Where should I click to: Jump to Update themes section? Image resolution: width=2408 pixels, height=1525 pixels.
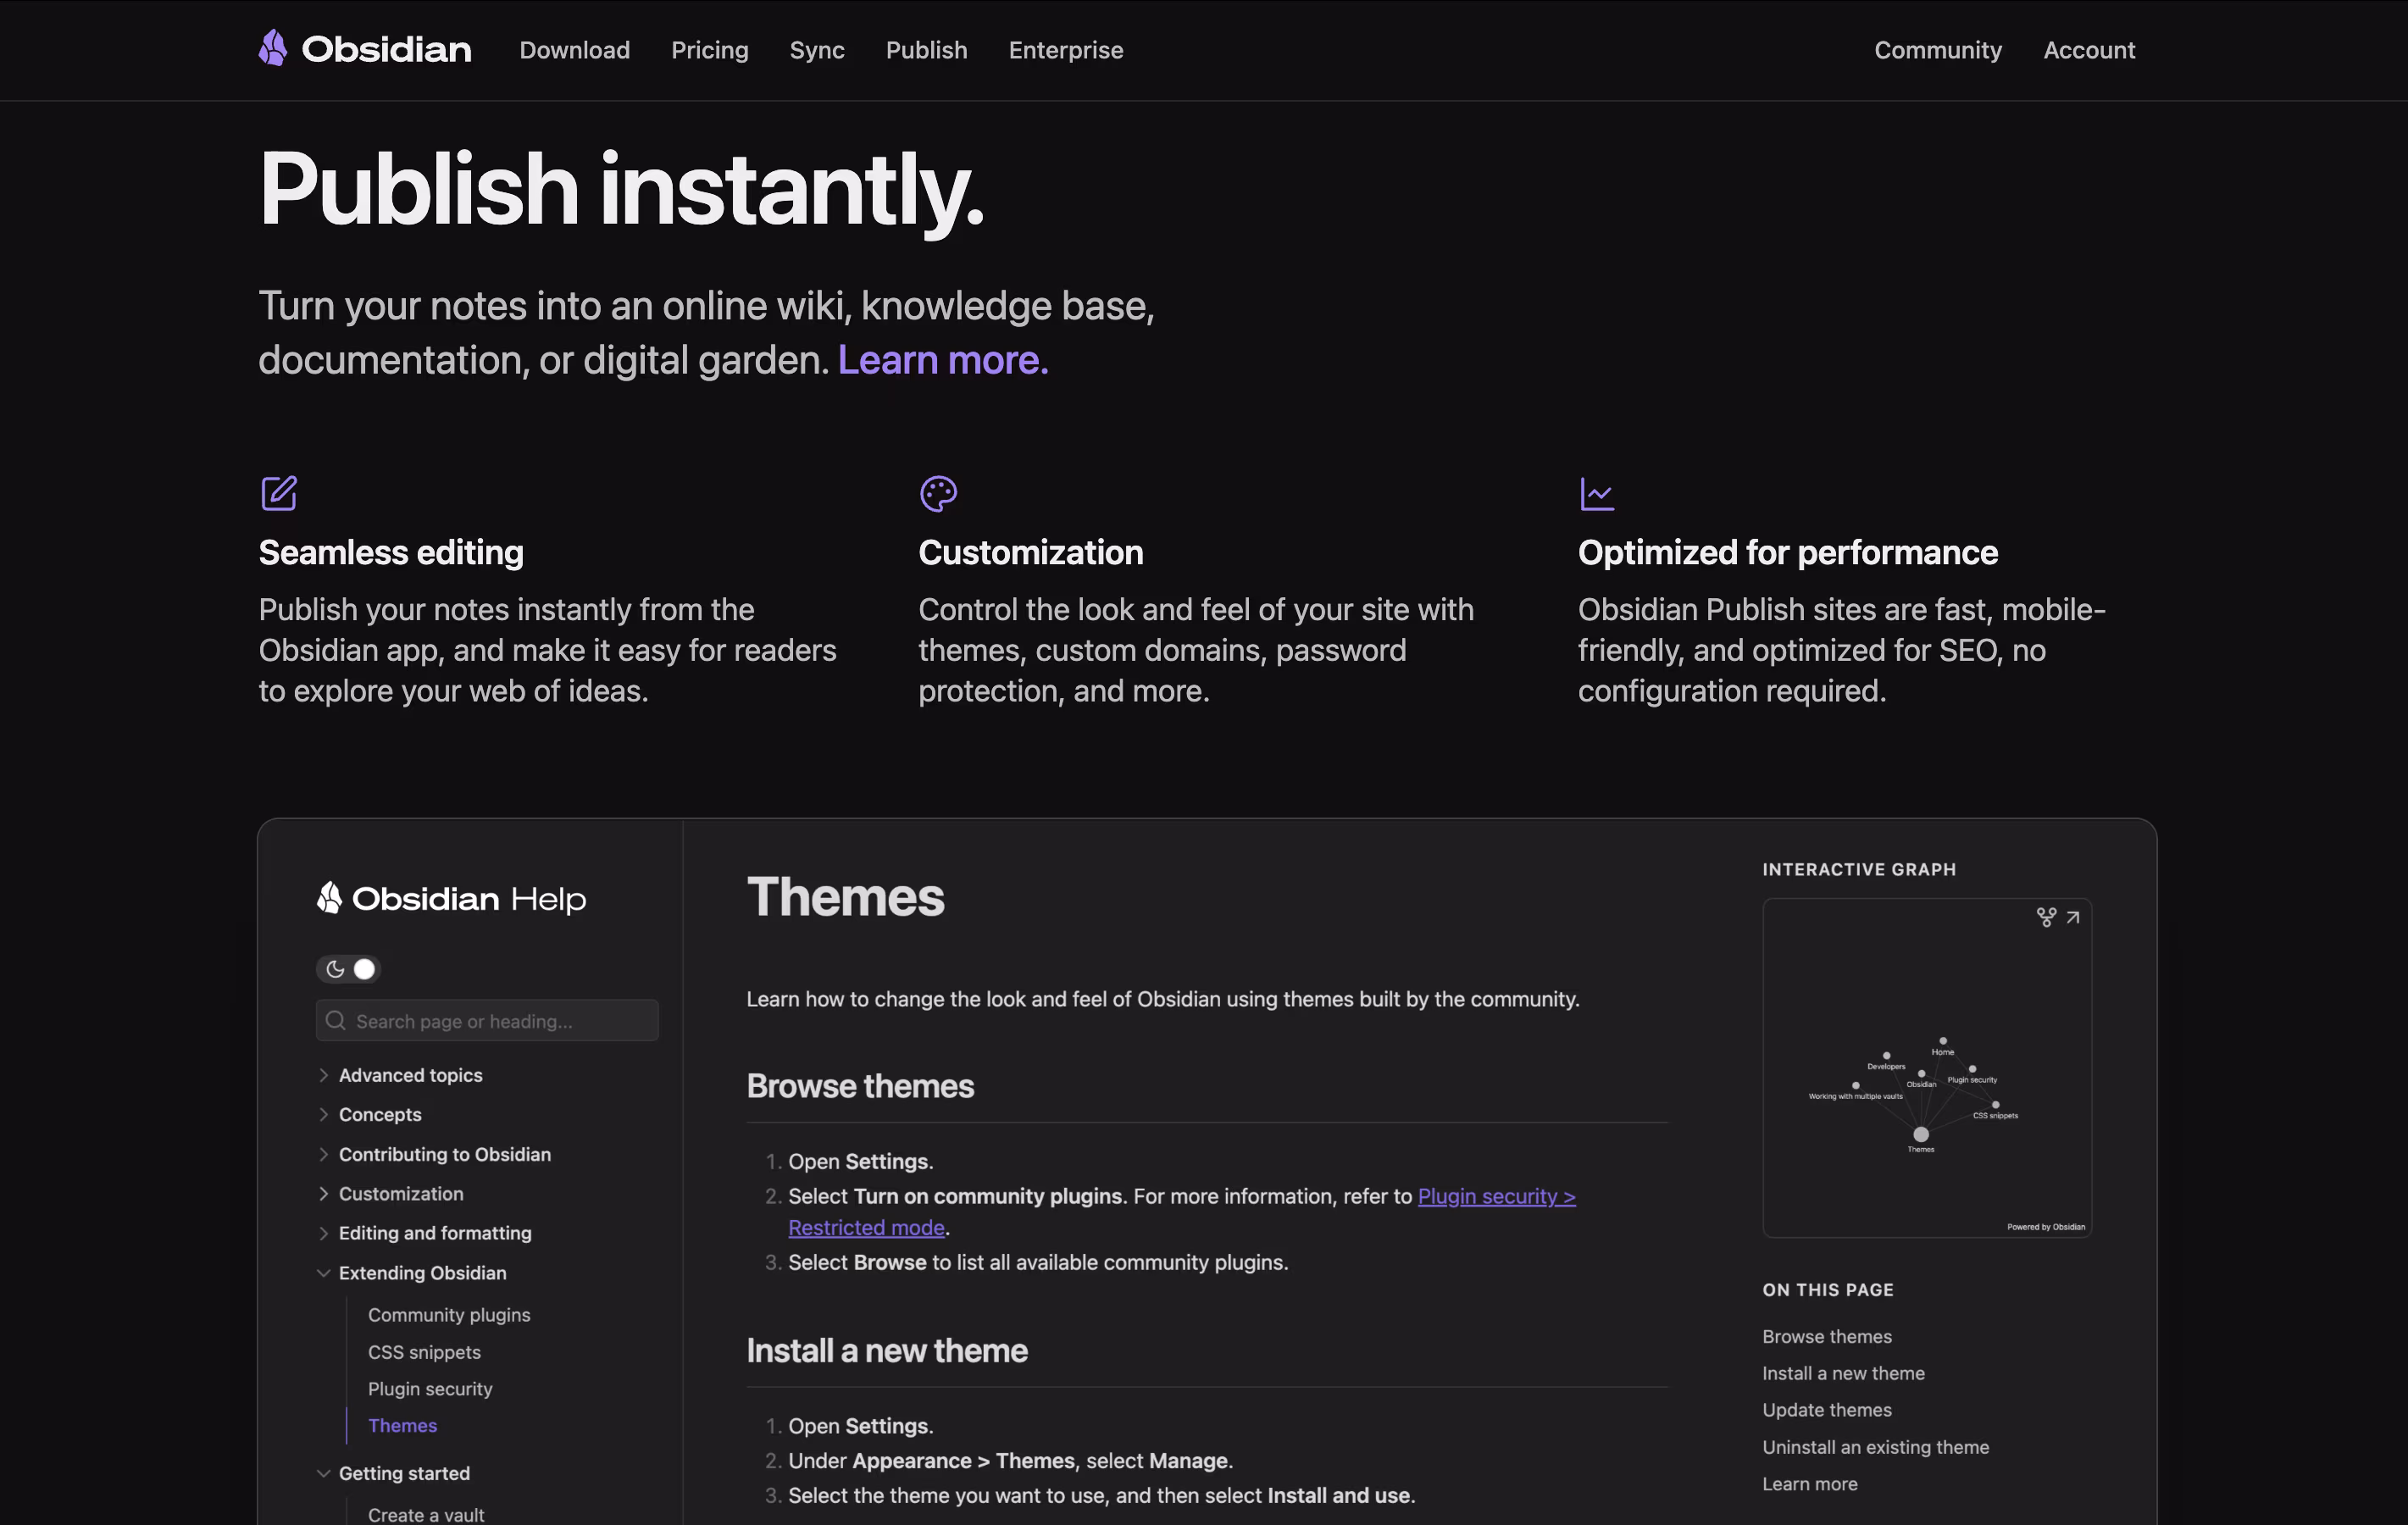click(x=1826, y=1410)
